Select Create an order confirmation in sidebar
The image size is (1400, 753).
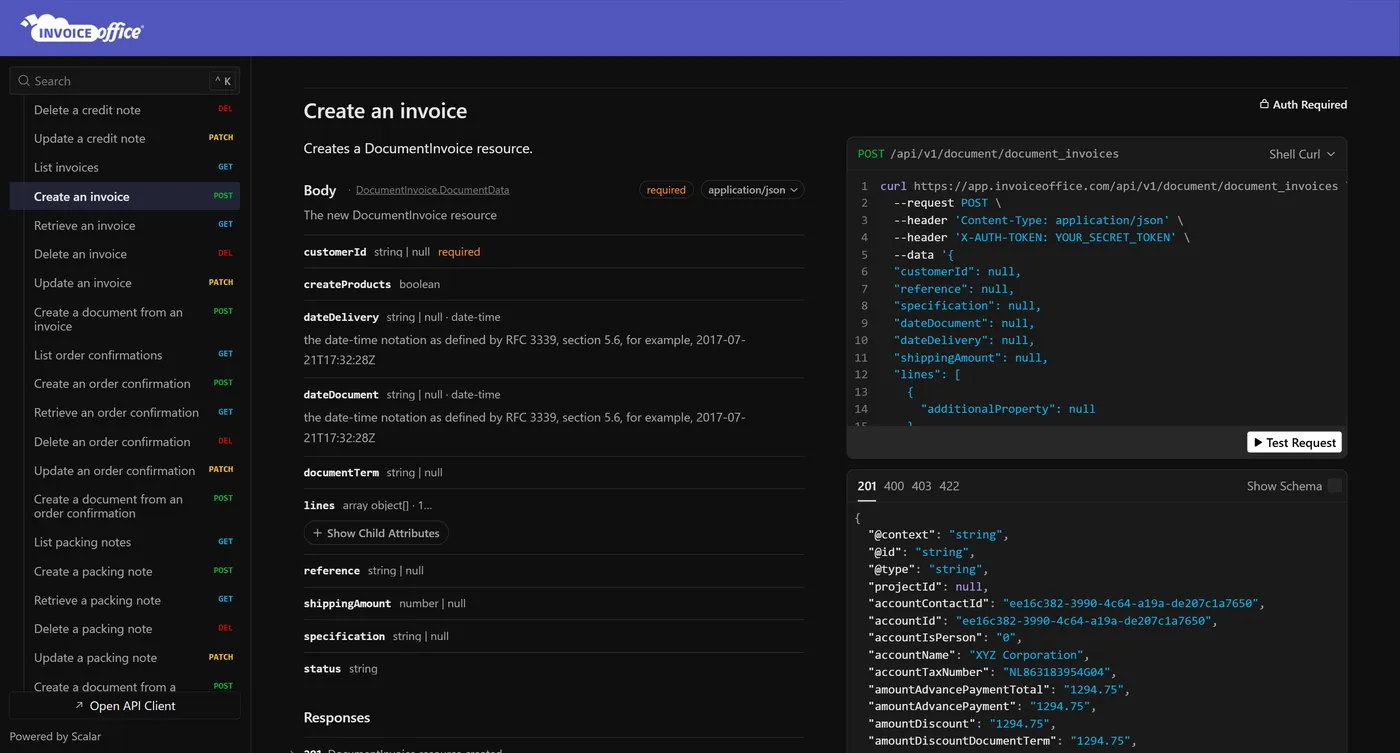pos(125,383)
